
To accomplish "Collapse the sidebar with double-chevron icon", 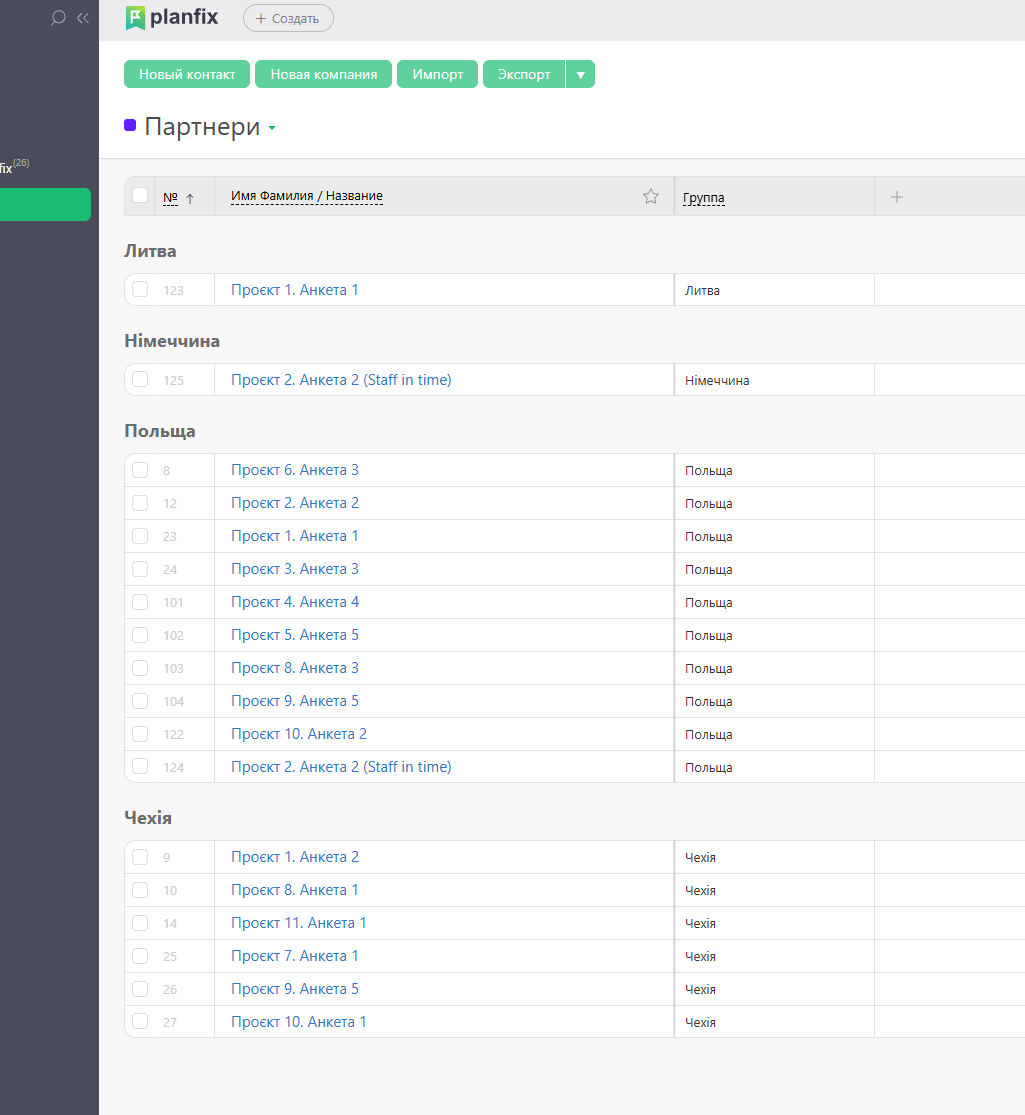I will tap(83, 18).
